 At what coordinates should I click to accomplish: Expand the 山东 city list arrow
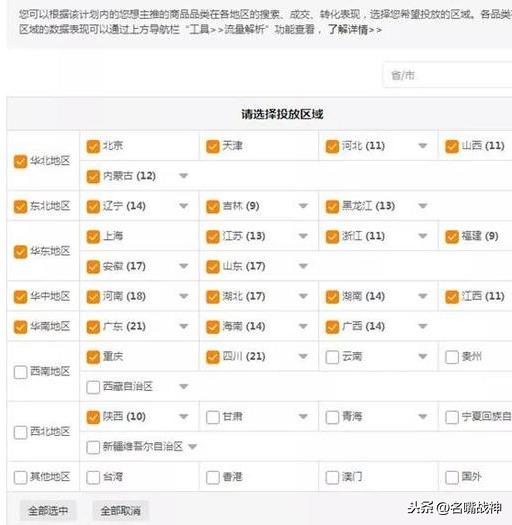click(x=303, y=266)
